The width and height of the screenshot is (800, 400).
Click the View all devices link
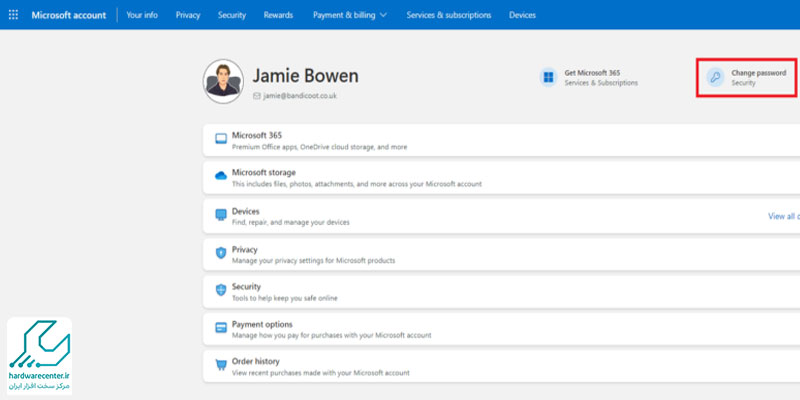pos(784,216)
